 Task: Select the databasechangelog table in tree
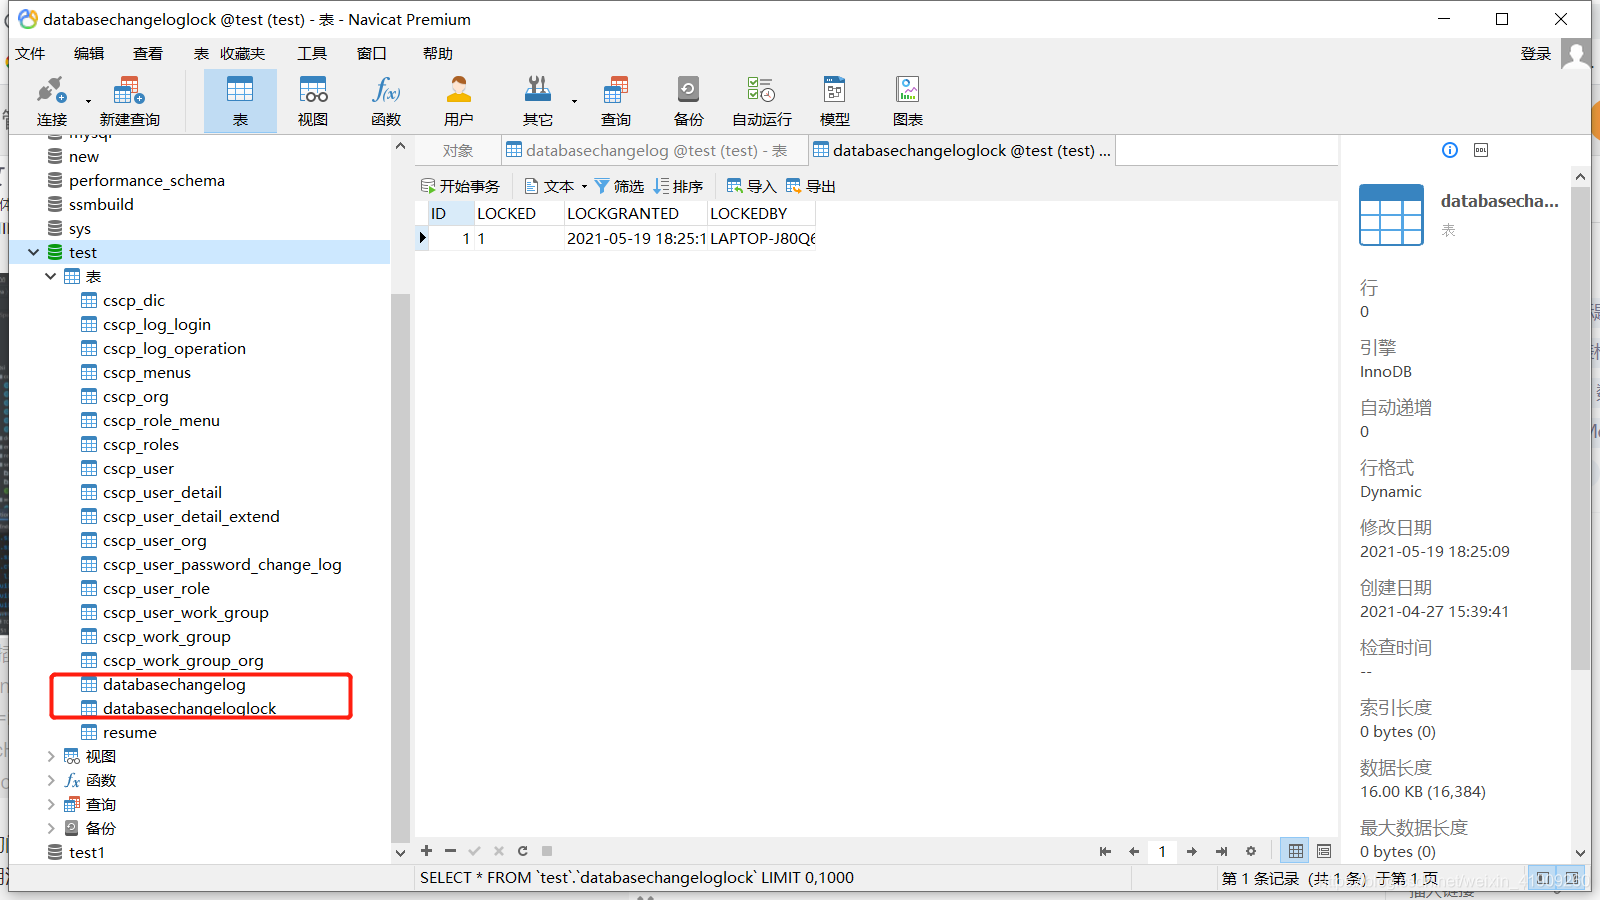click(174, 684)
